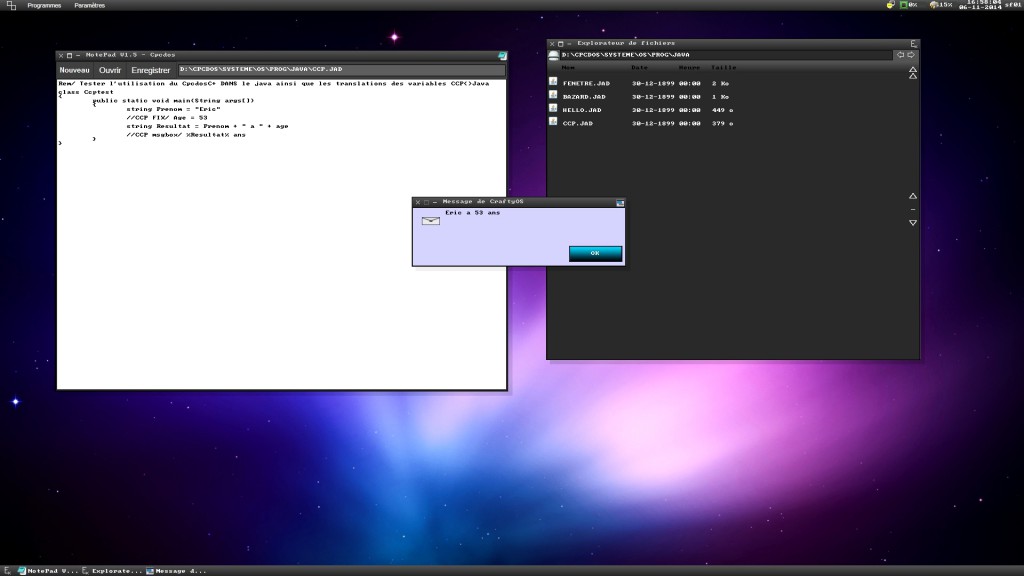Click Ouvrir in the NotePad toolbar
This screenshot has width=1024, height=576.
[110, 70]
